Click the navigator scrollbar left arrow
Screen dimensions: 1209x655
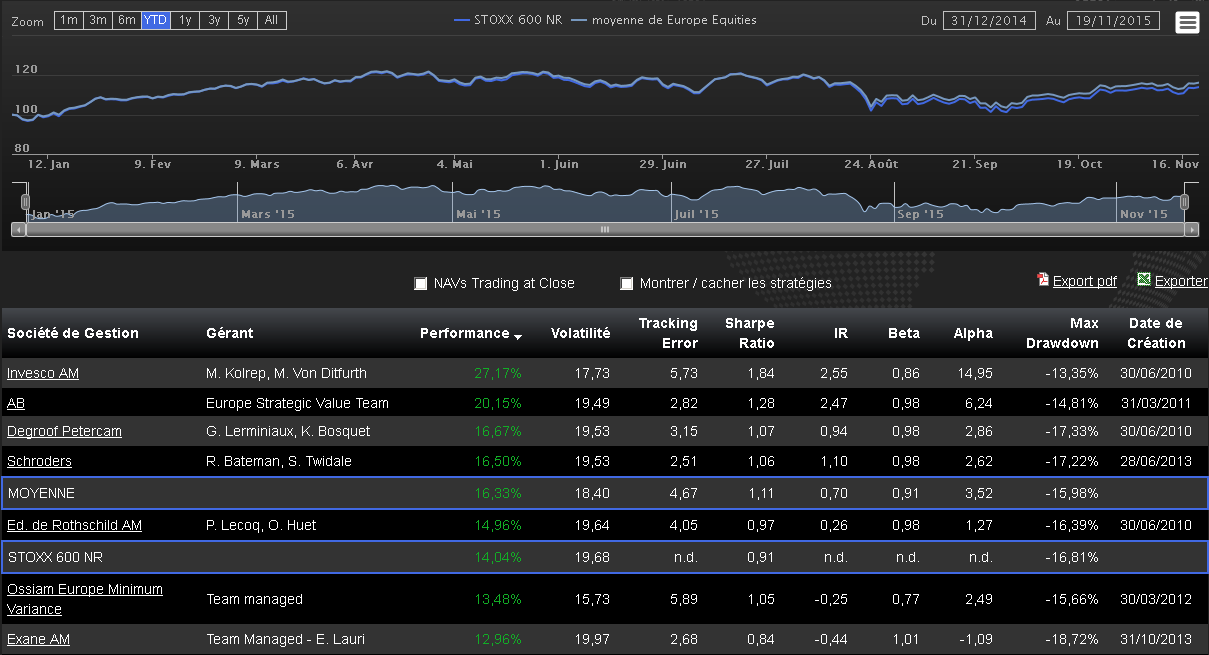pyautogui.click(x=18, y=229)
